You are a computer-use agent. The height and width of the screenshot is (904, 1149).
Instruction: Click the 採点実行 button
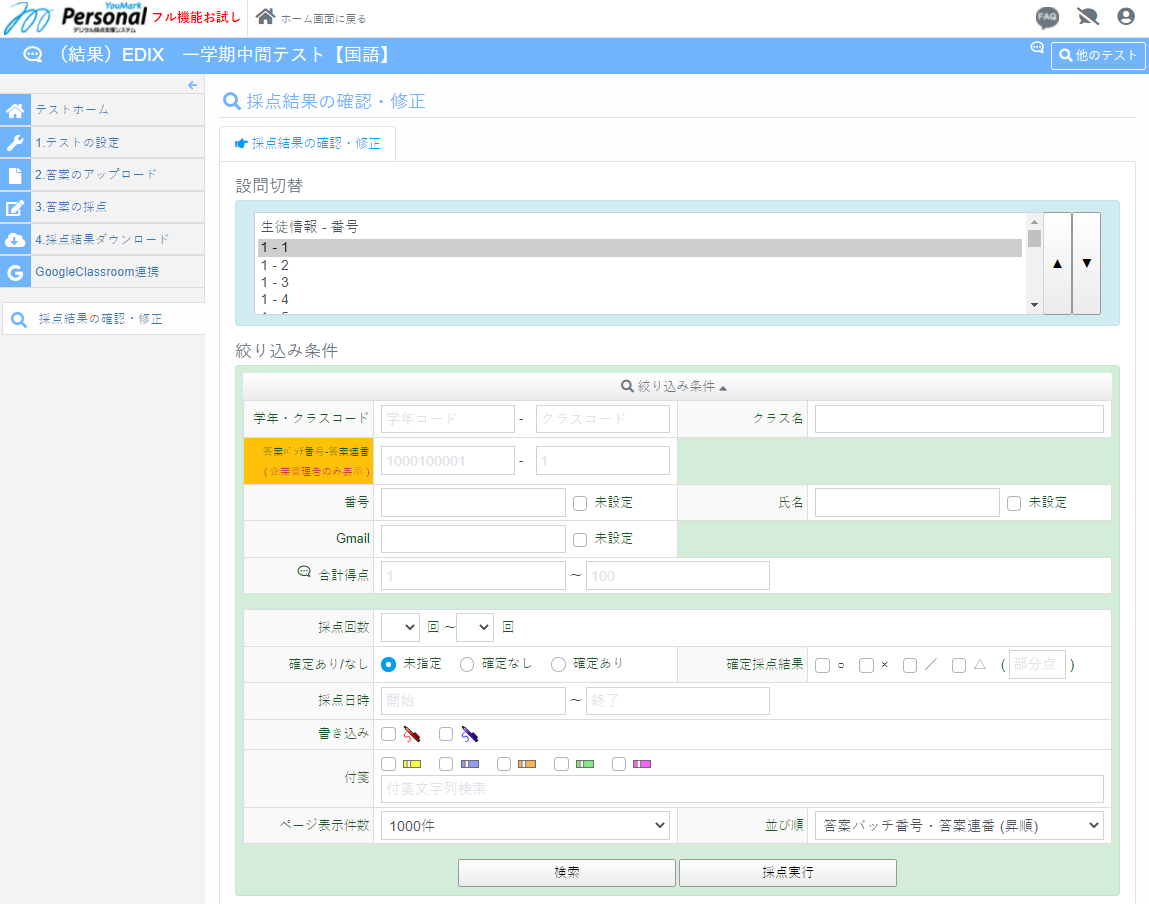click(787, 872)
